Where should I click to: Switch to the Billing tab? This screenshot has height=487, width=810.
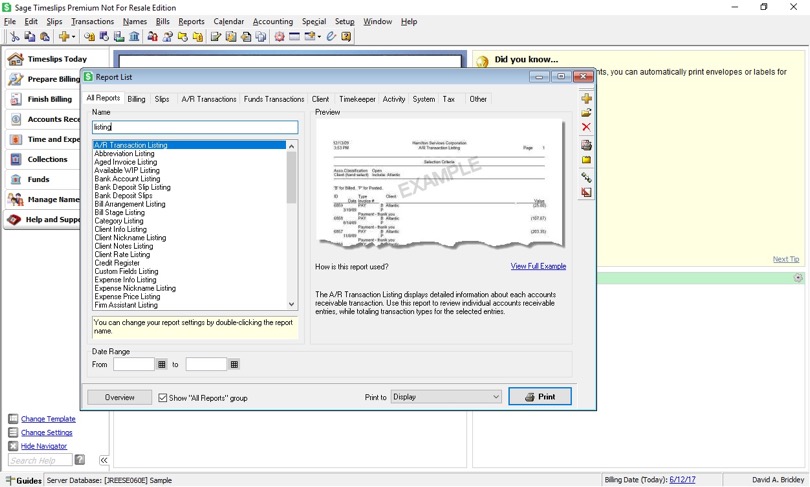coord(136,99)
